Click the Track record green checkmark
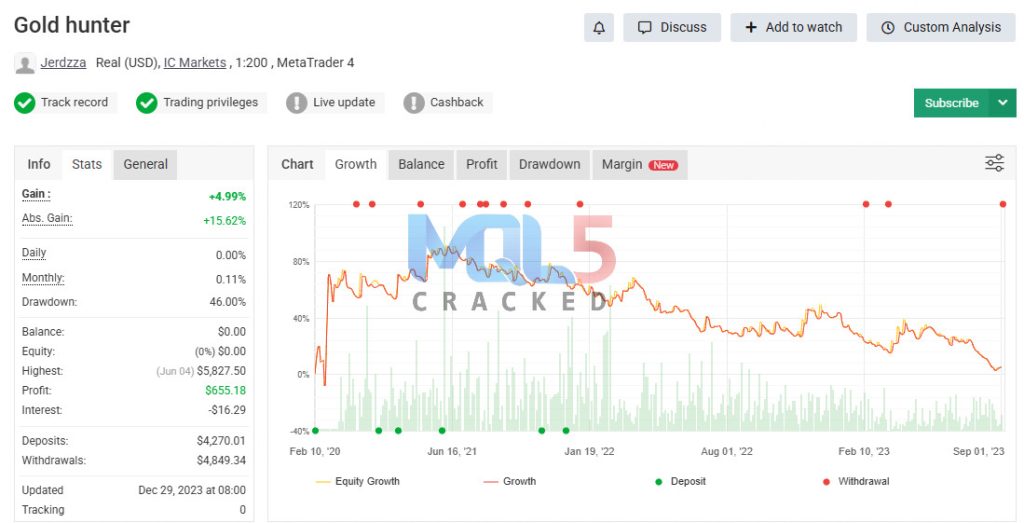The width and height of the screenshot is (1024, 523). point(25,103)
